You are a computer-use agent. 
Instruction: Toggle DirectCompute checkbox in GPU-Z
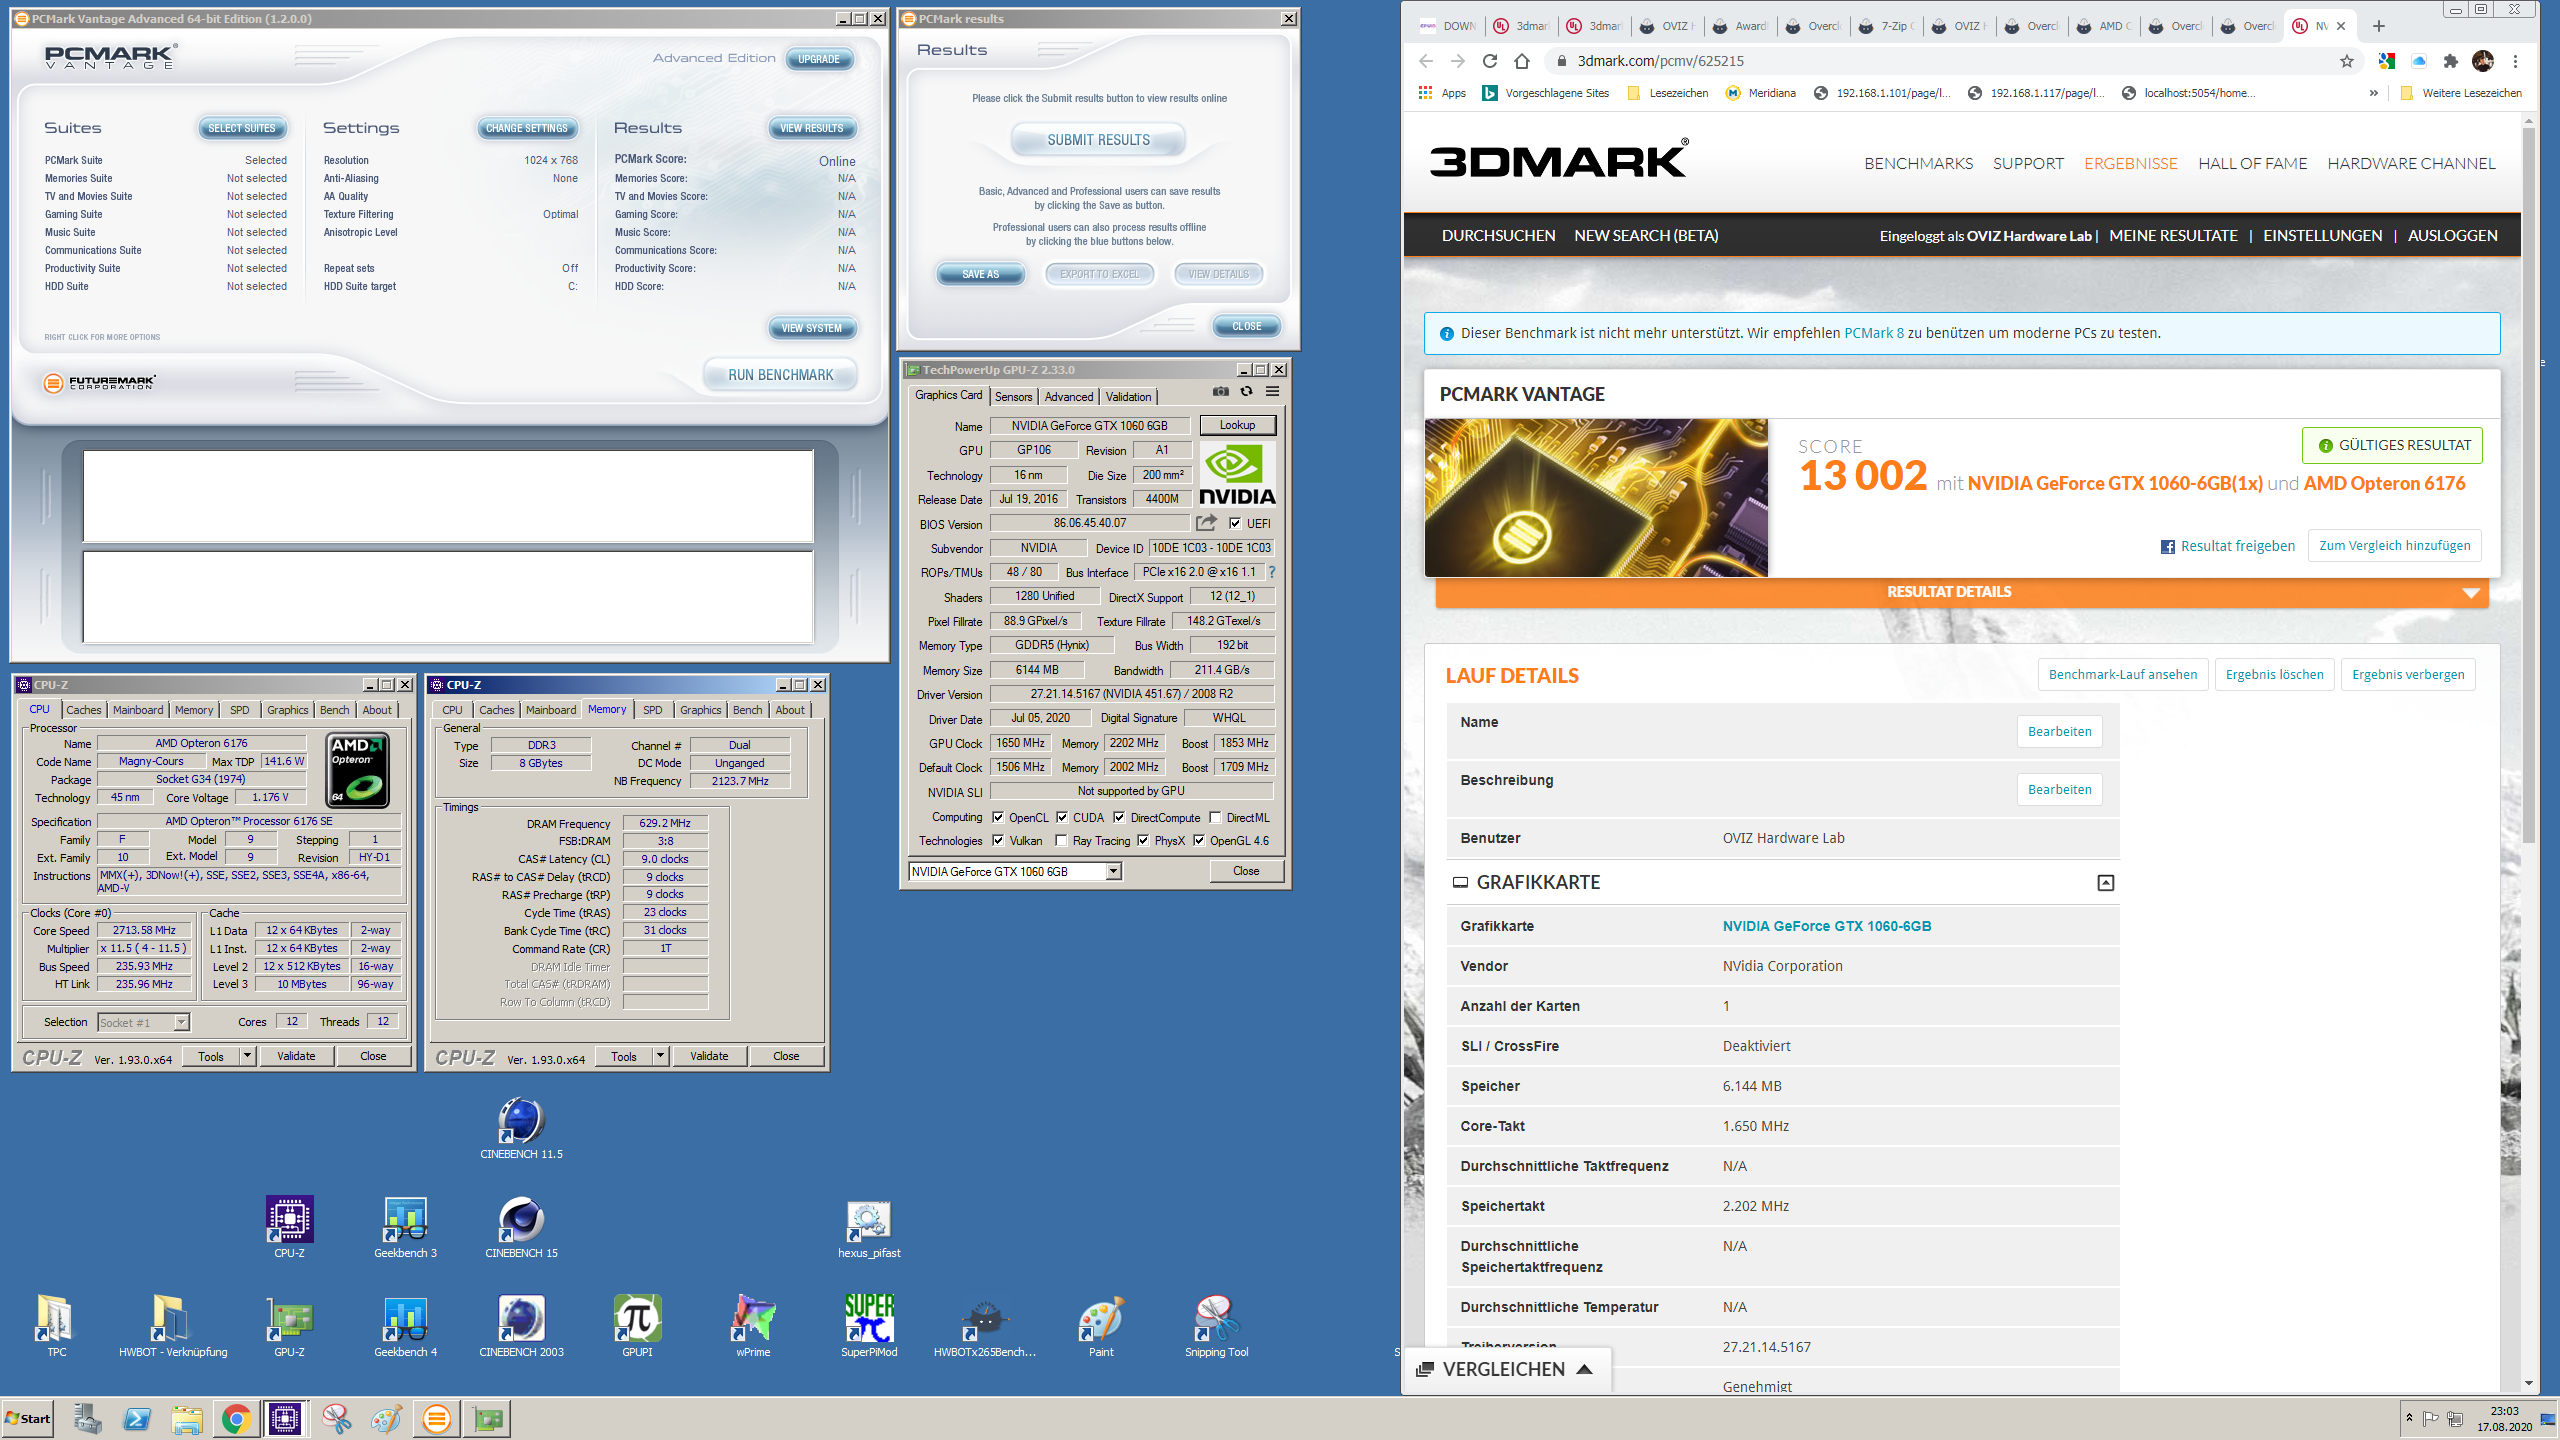click(1119, 817)
